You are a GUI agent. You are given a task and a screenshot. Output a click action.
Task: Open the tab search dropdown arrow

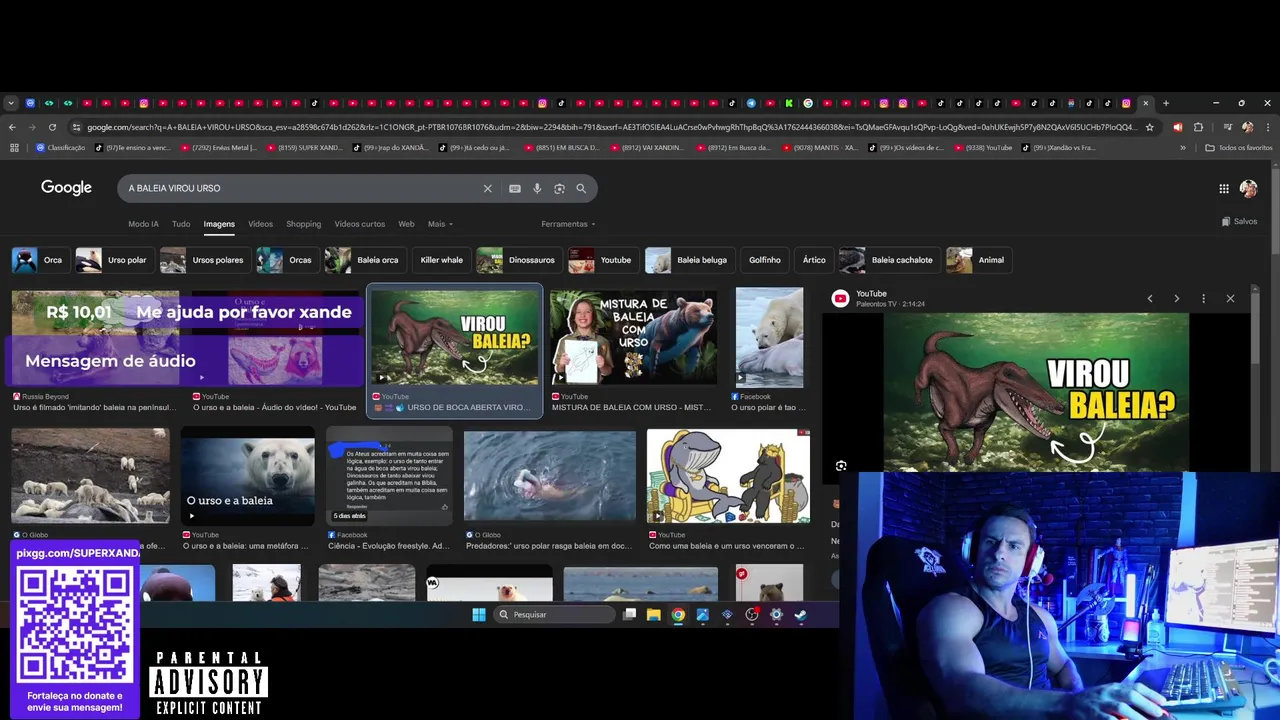11,103
